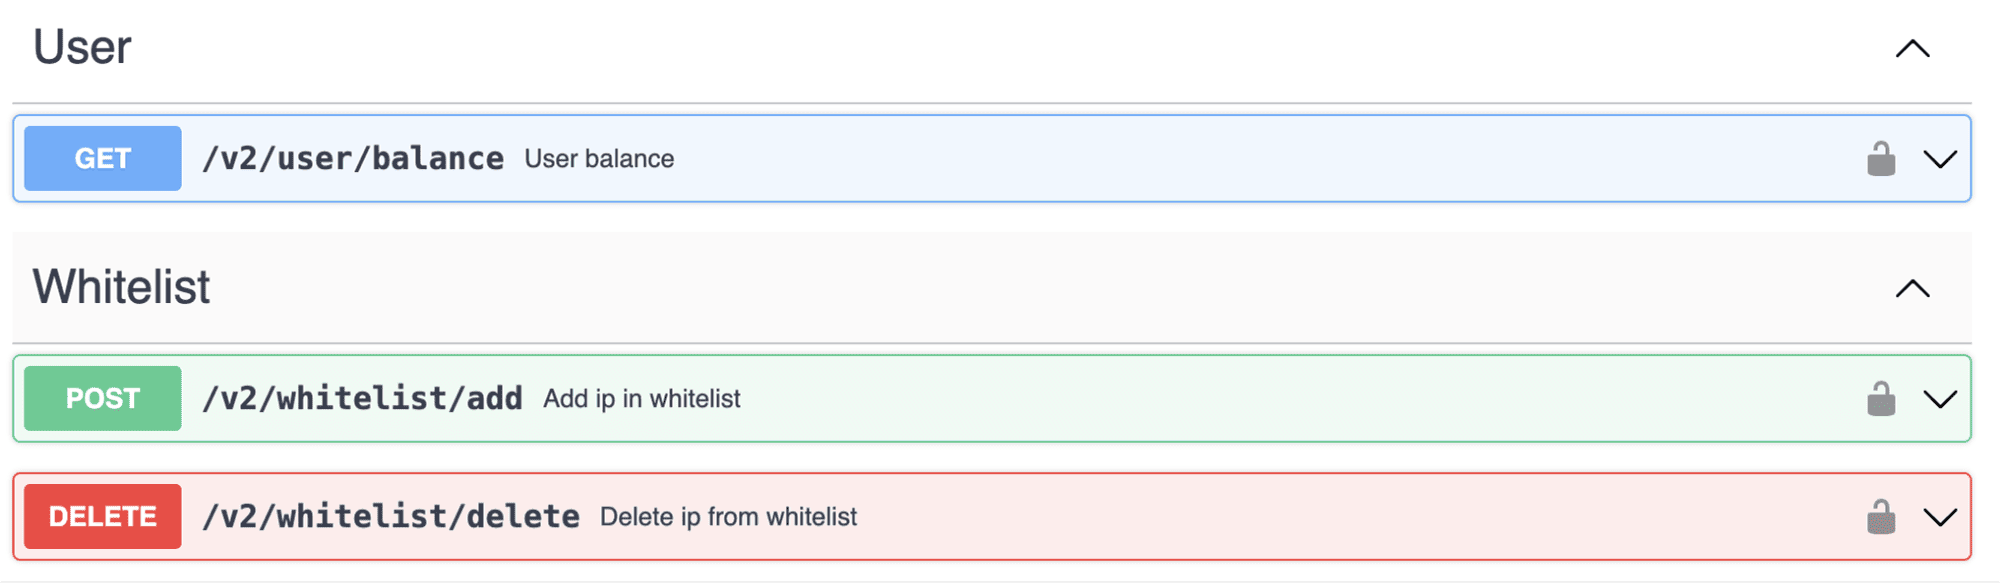Click the green POST method badge
This screenshot has height=583, width=2000.
[x=103, y=398]
